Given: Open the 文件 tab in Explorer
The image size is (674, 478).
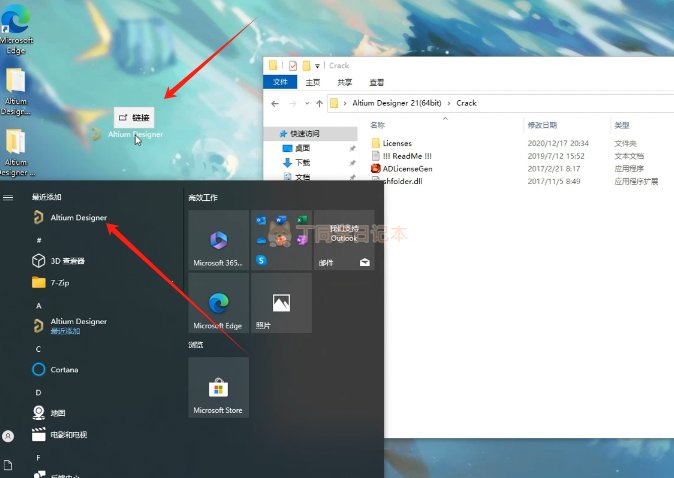Looking at the screenshot, I should [x=280, y=82].
